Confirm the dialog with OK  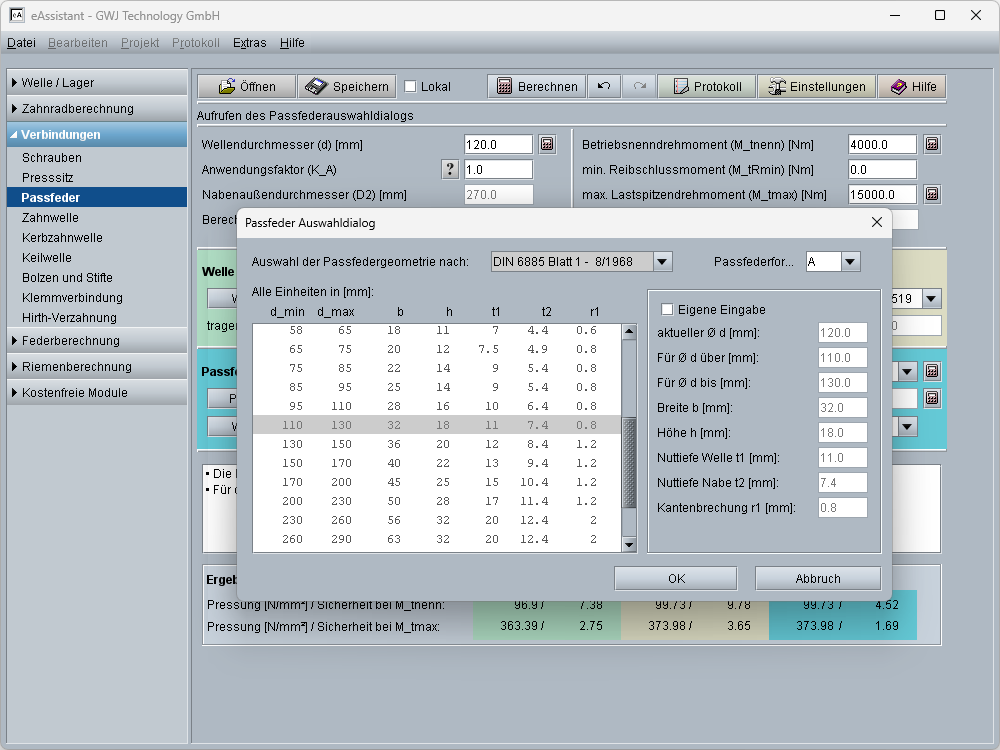pyautogui.click(x=676, y=579)
